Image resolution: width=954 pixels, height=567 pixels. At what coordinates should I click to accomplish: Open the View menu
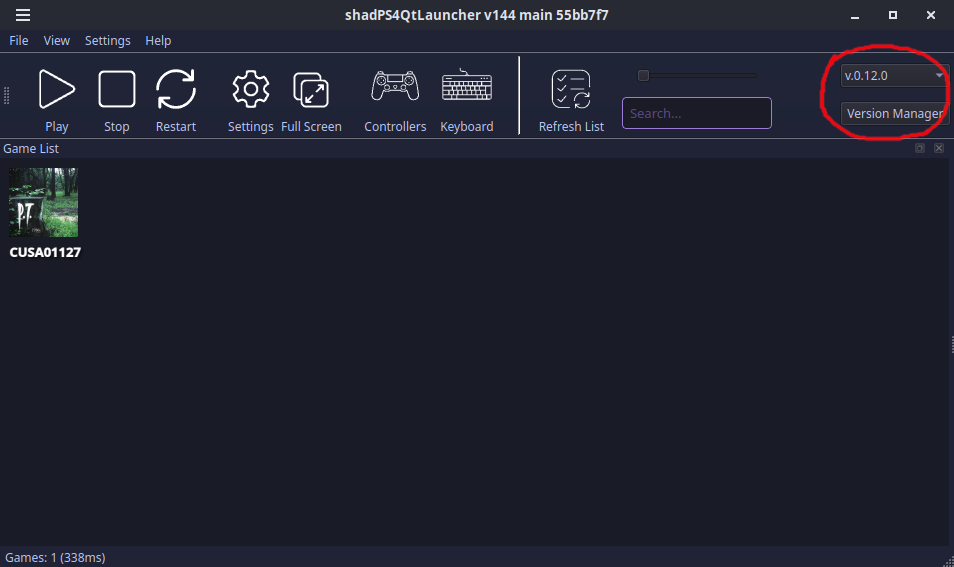click(x=57, y=41)
